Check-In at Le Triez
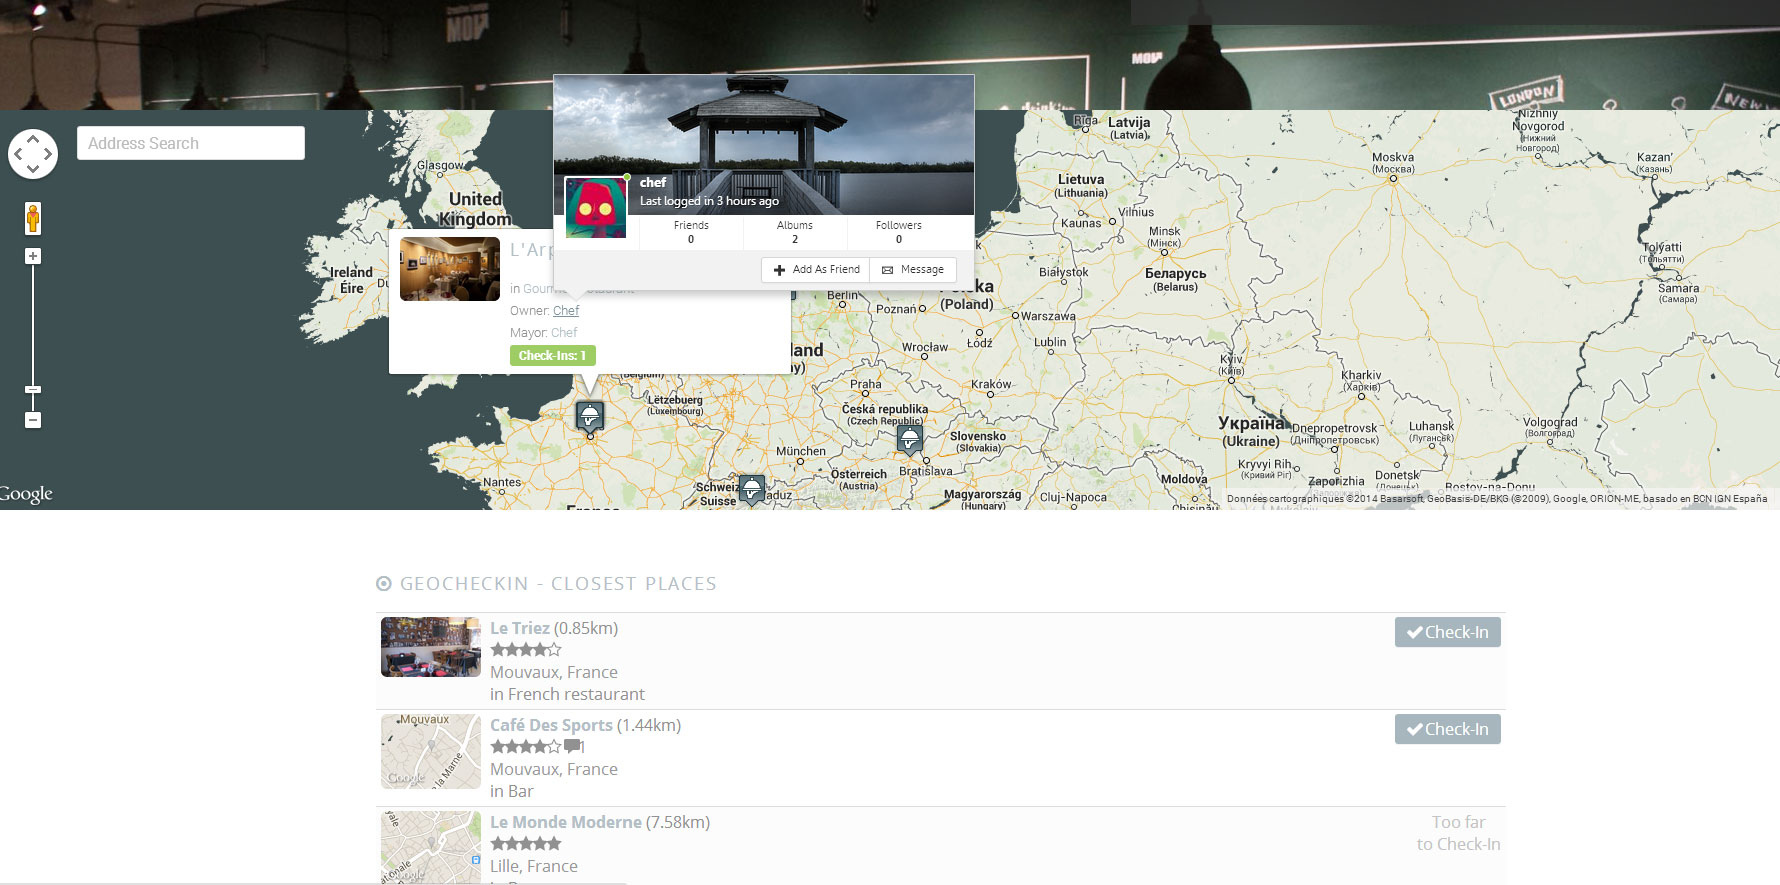The image size is (1780, 885). coord(1448,632)
